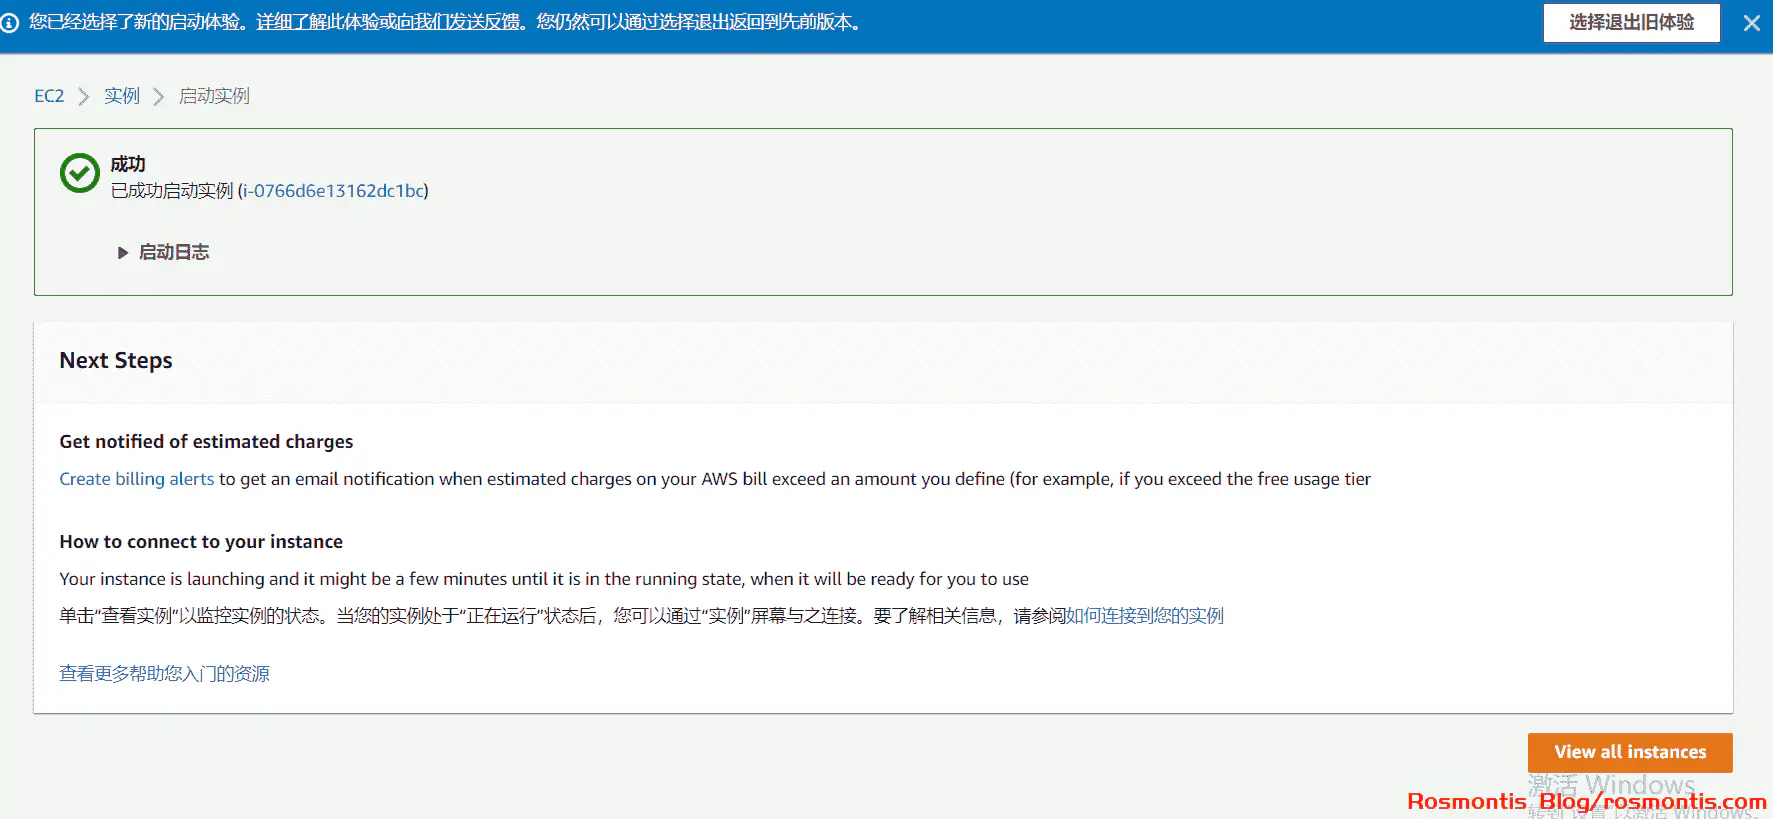1773x819 pixels.
Task: Expand the 启动日志 section
Action: (164, 252)
